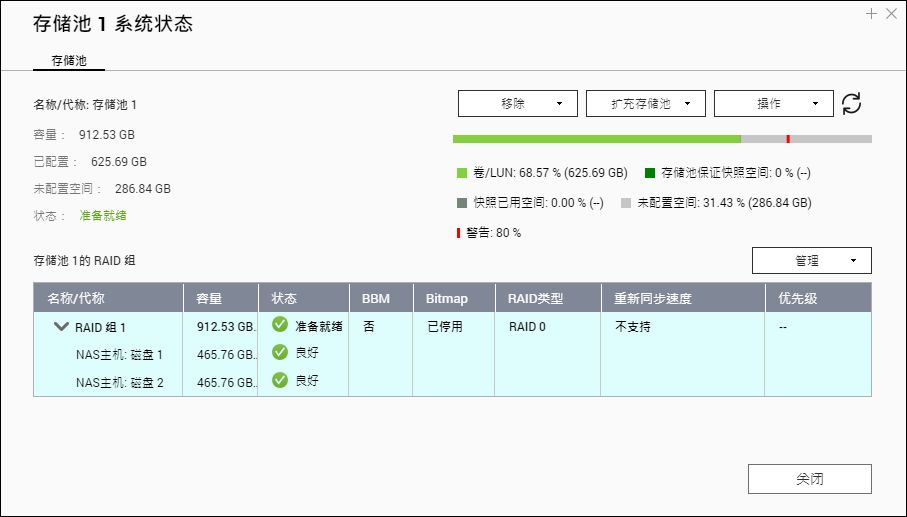Click the gray 快照已用空间 legend square
Viewport: 907px width, 517px height.
point(462,203)
